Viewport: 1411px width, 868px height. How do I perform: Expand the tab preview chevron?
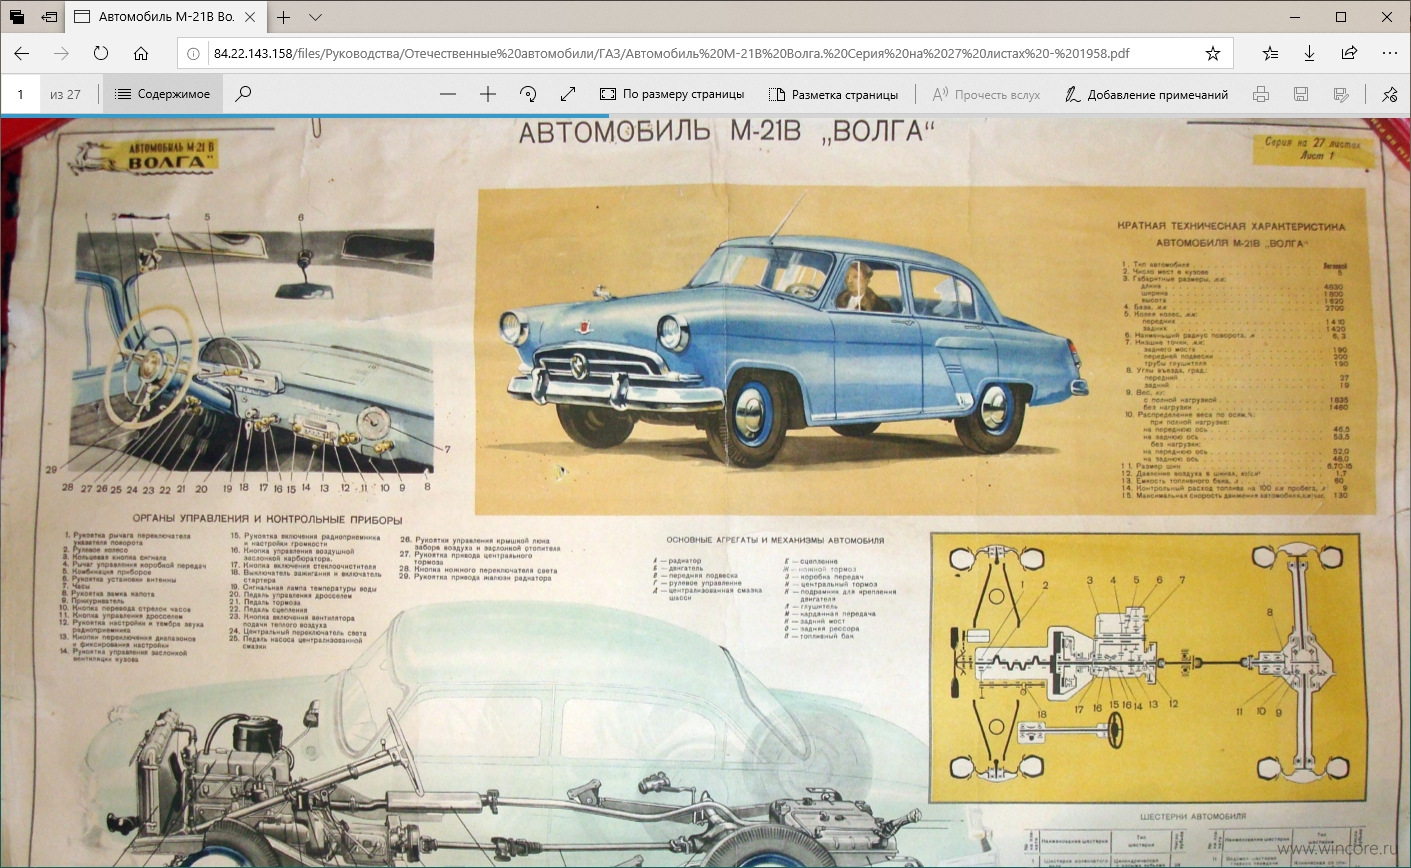click(x=315, y=17)
